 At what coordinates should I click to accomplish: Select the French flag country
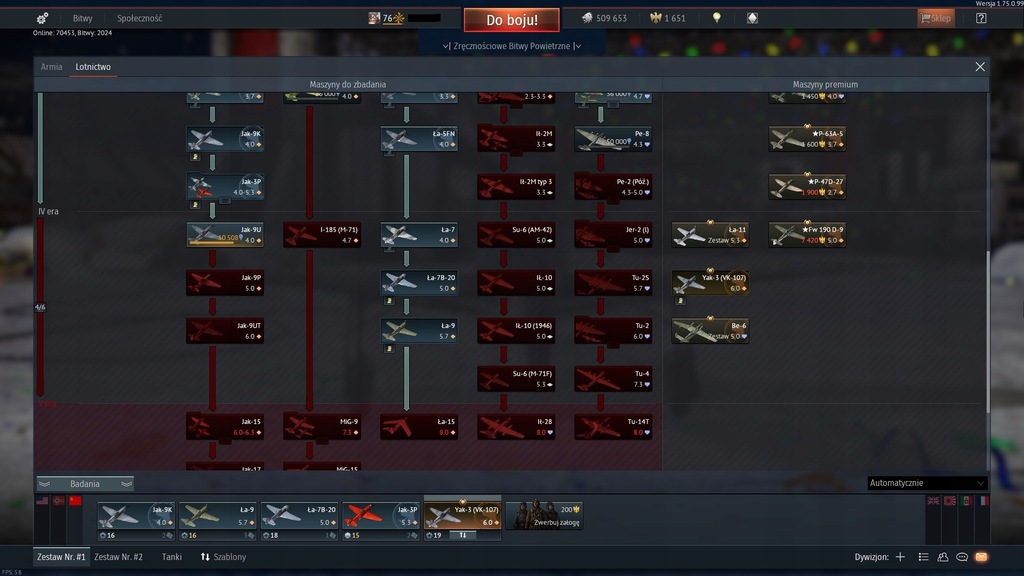[983, 501]
